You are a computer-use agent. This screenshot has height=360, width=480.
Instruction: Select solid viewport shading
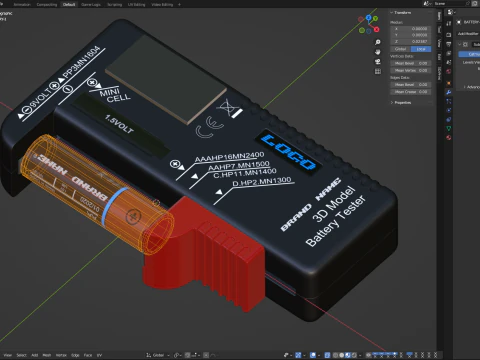[x=341, y=355]
